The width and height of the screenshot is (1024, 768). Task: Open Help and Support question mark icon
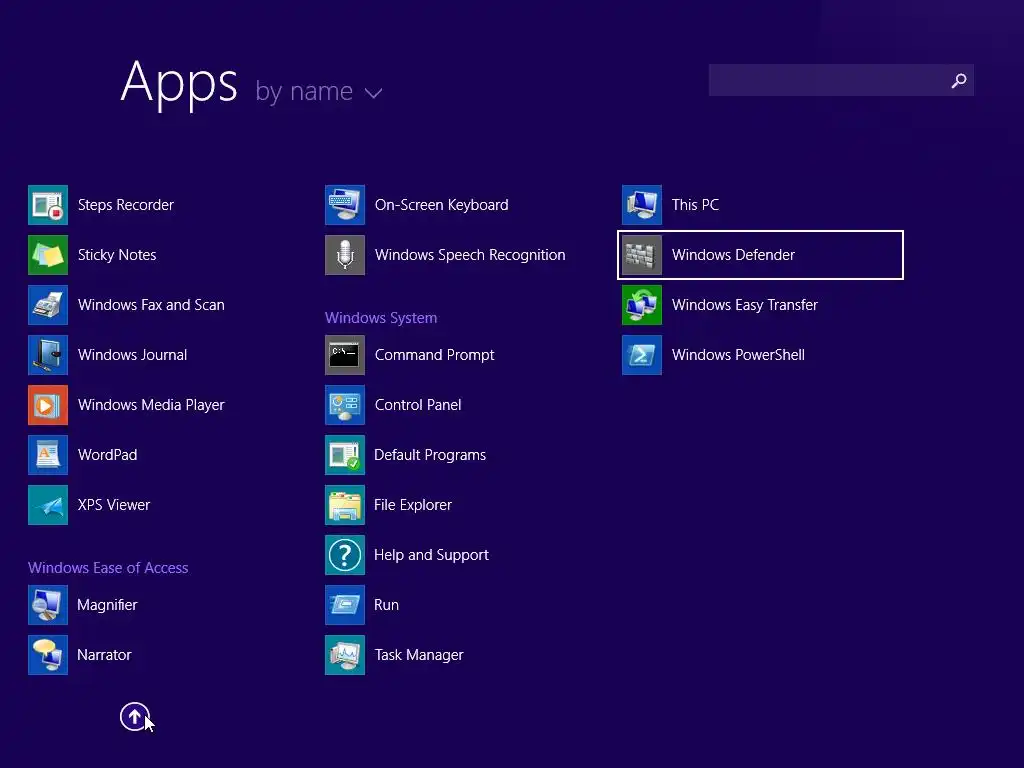tap(345, 555)
